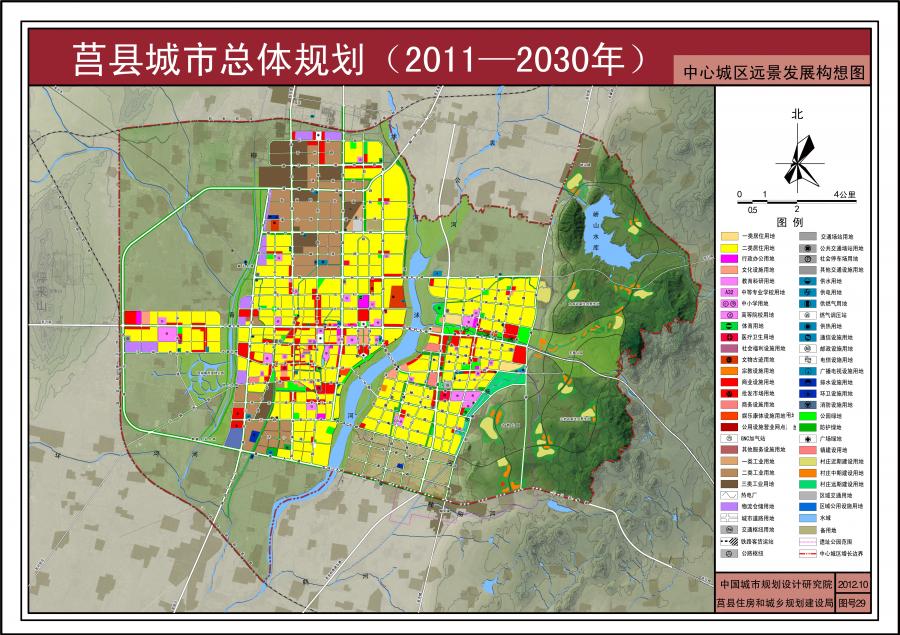
Task: Click the 燃气调压站 legend symbol
Action: (x=808, y=315)
